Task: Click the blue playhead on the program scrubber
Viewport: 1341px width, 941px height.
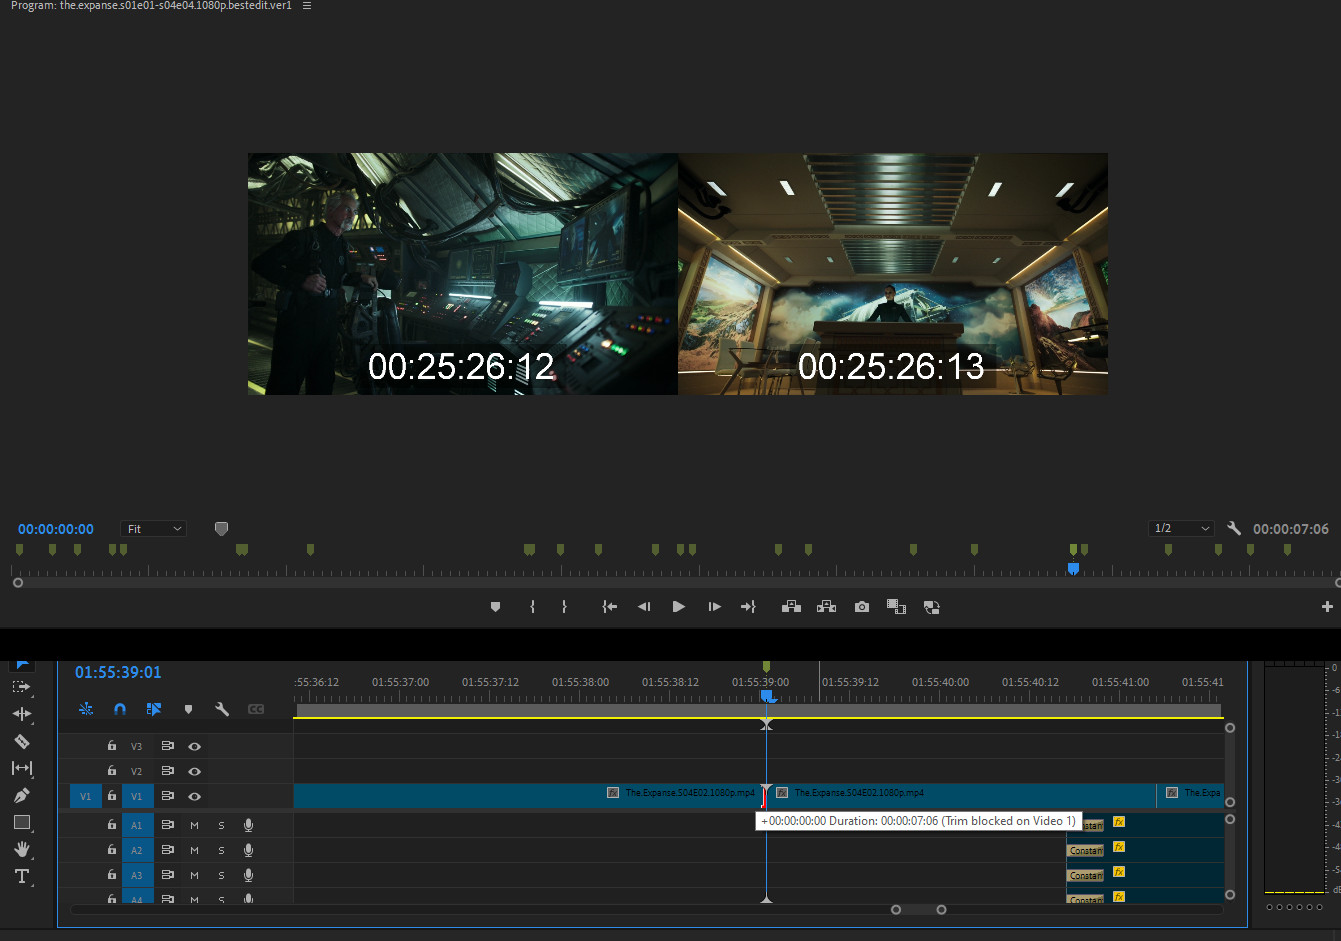Action: [1073, 569]
